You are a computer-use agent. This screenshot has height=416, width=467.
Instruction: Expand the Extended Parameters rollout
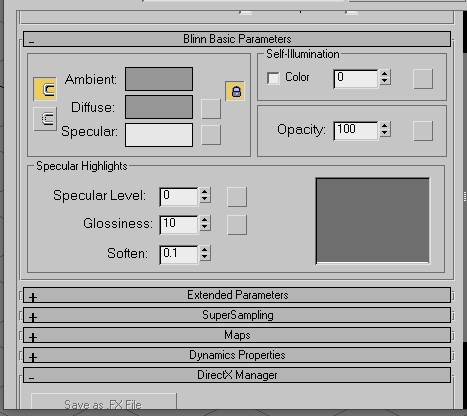tap(237, 295)
